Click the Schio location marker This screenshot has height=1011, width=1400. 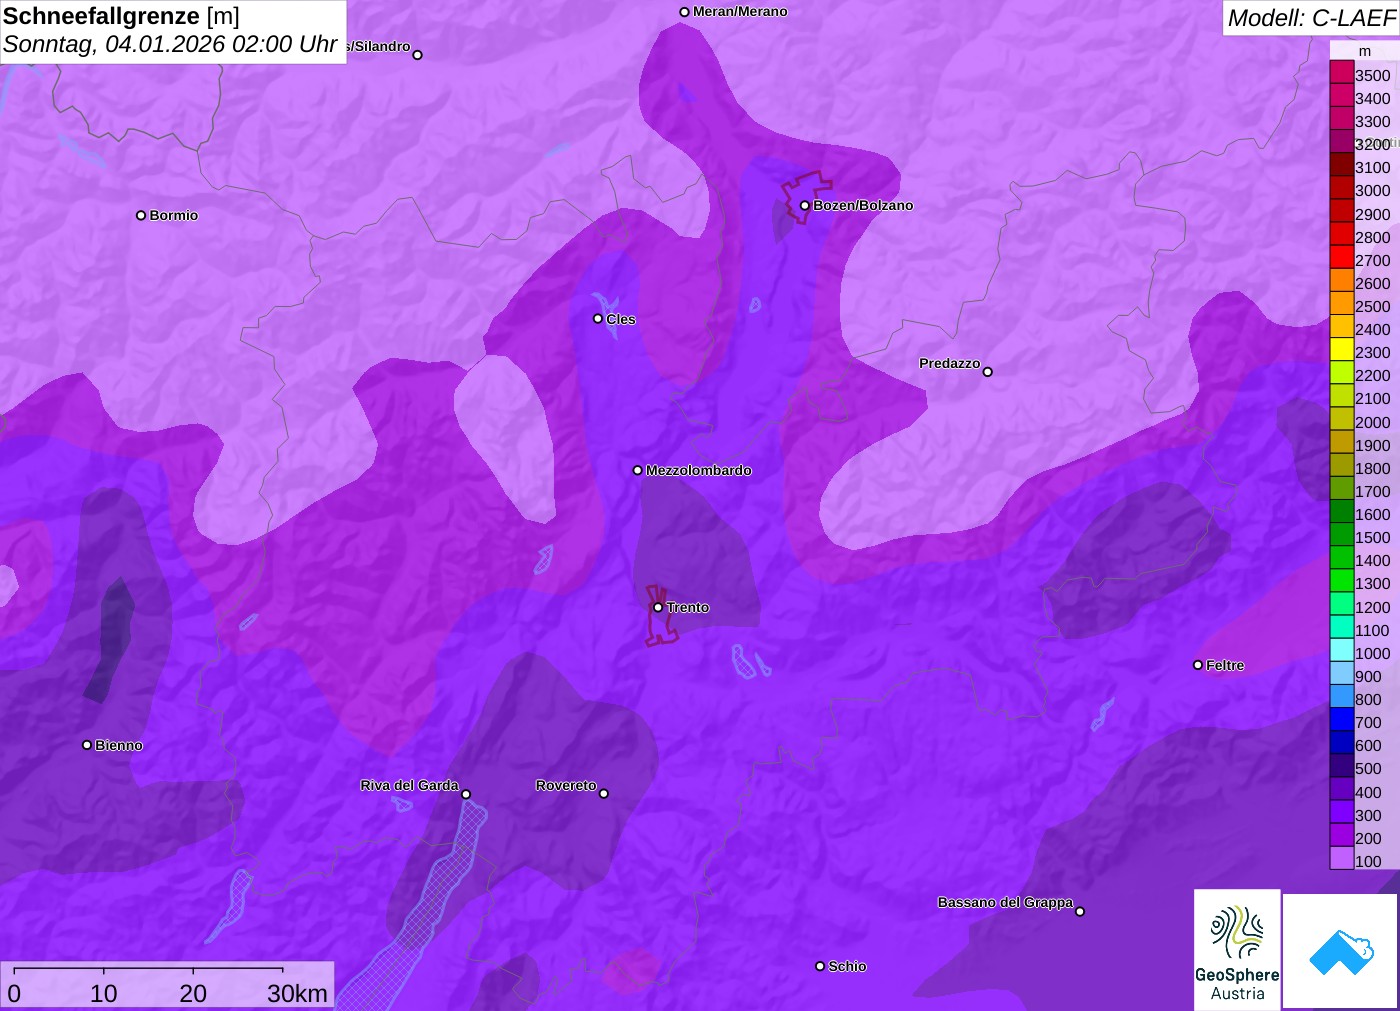[x=820, y=966]
